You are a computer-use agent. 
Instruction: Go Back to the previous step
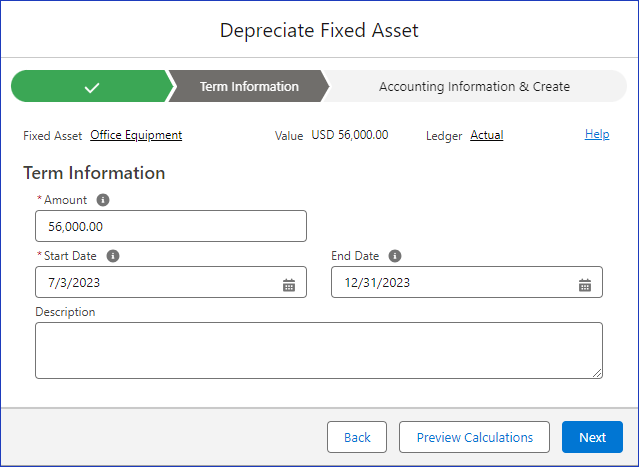357,437
